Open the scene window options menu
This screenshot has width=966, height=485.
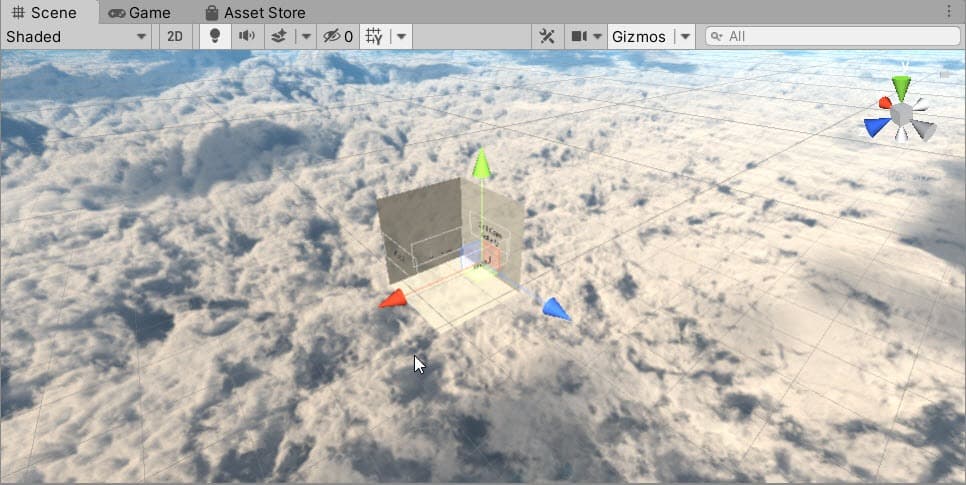[x=948, y=12]
